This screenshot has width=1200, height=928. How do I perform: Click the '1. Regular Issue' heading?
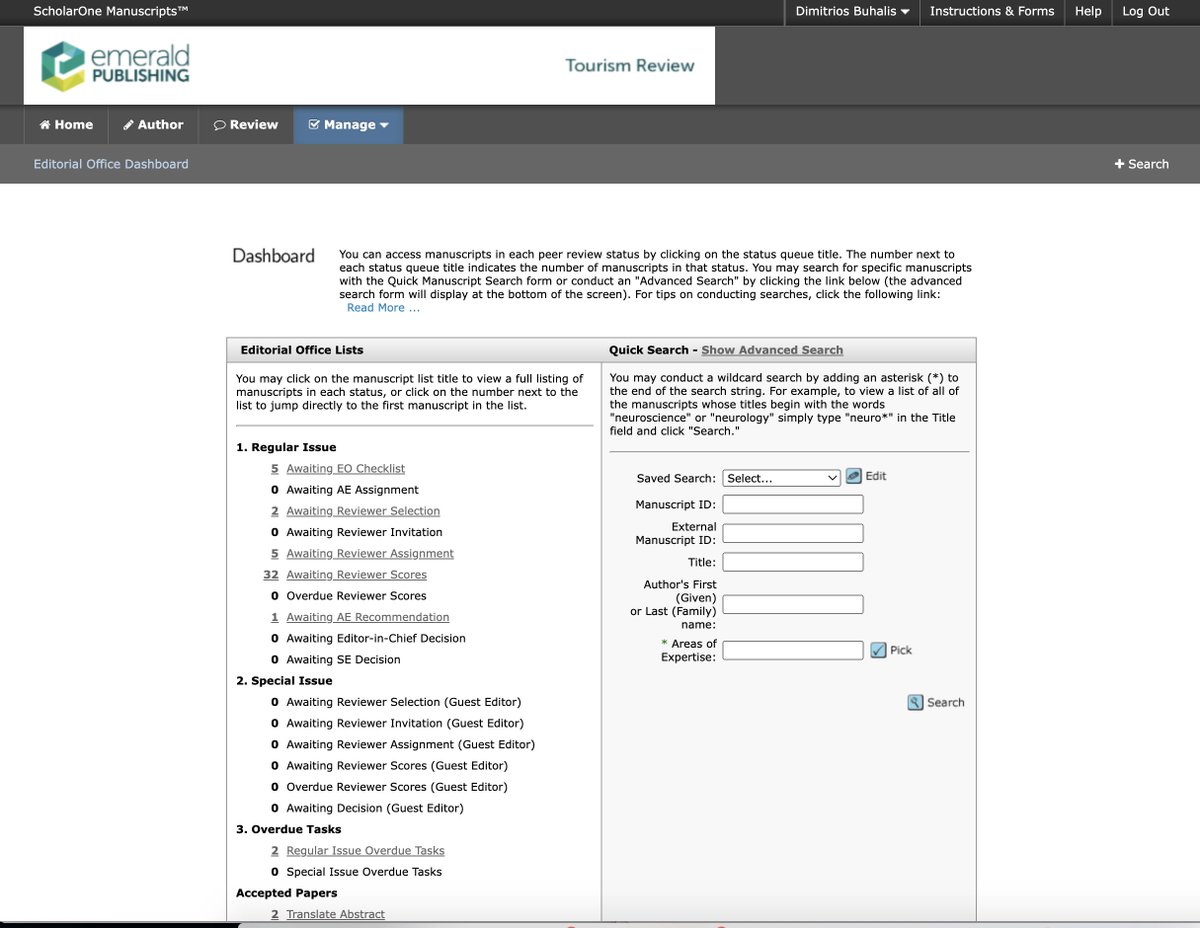pyautogui.click(x=286, y=448)
